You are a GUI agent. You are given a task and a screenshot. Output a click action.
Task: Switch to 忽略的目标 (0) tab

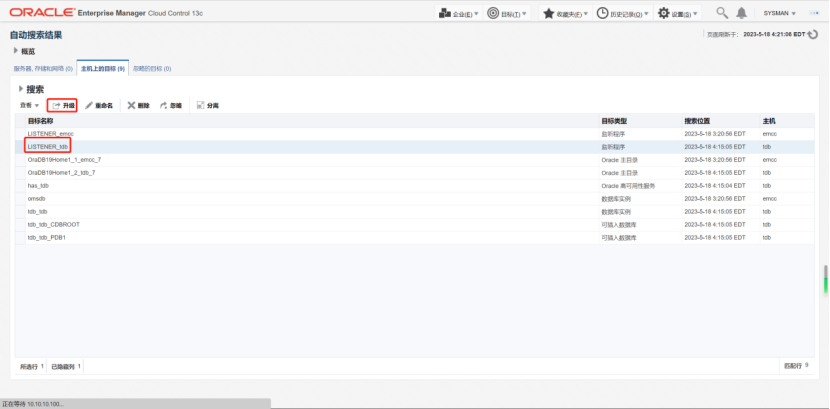tap(152, 68)
